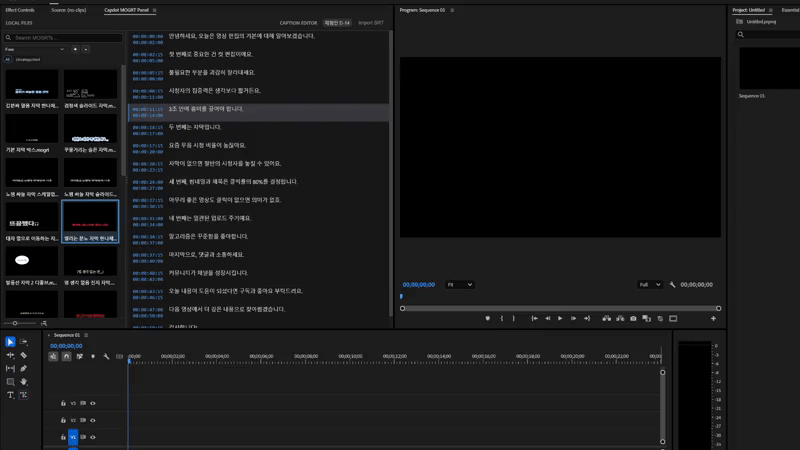
Task: Toggle Snap in timeline
Action: click(67, 356)
